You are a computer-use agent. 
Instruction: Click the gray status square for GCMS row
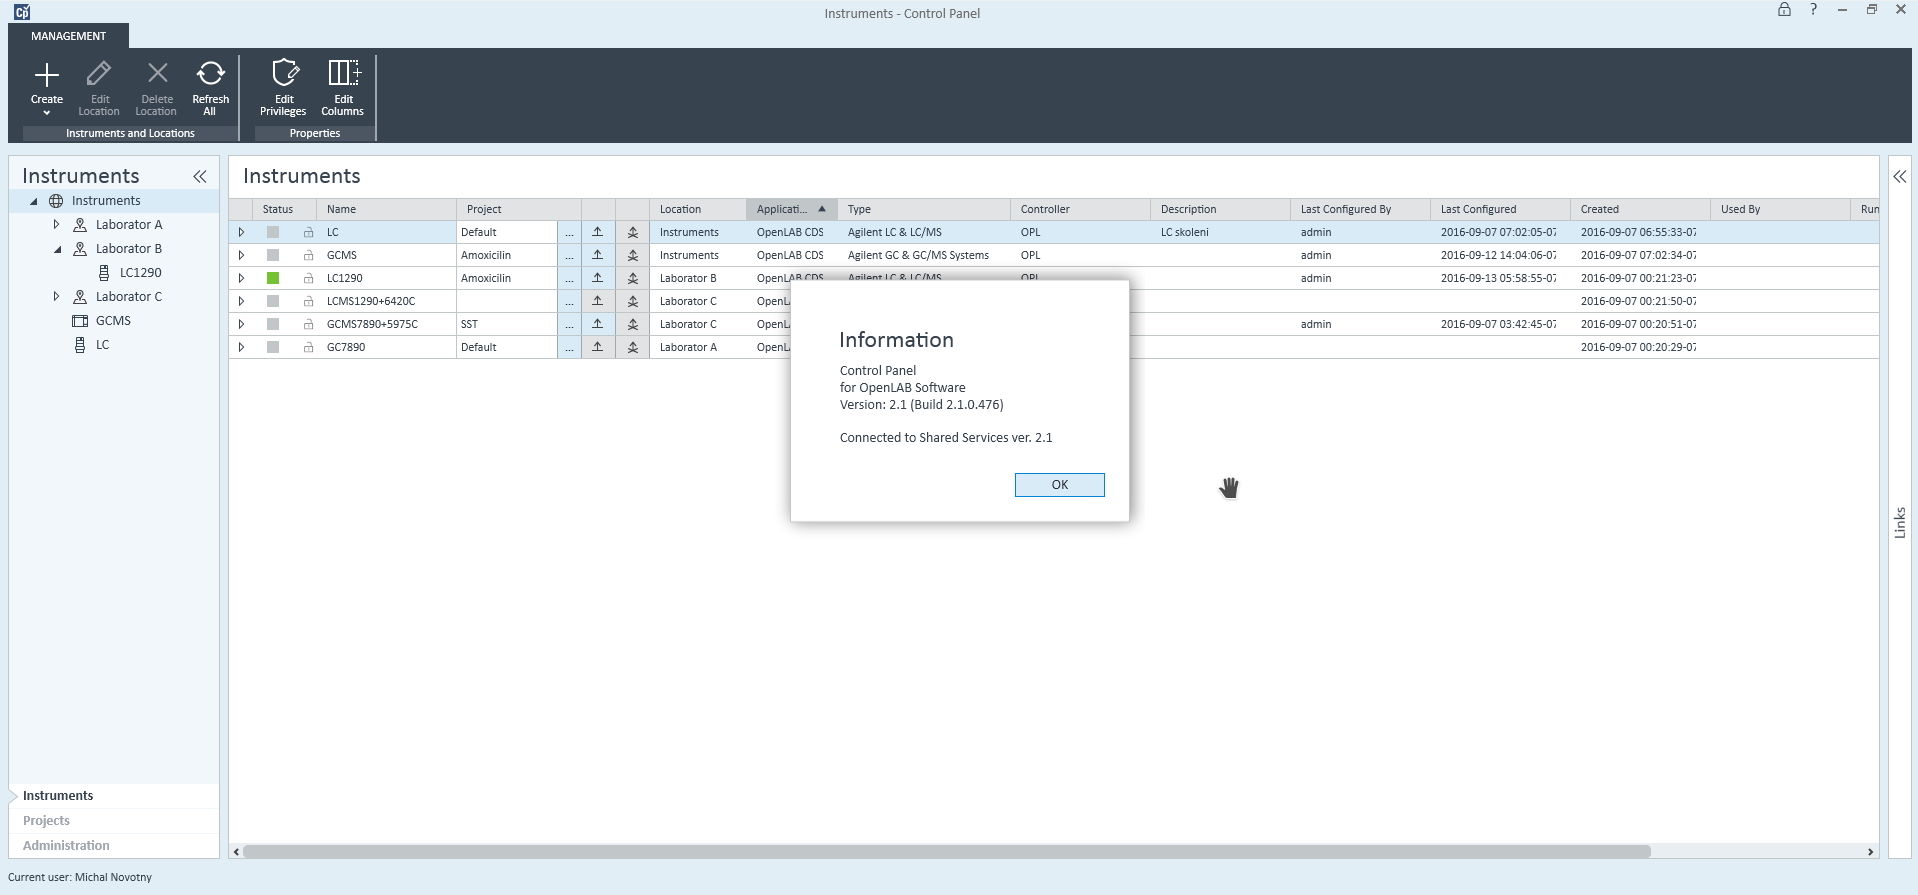[273, 255]
